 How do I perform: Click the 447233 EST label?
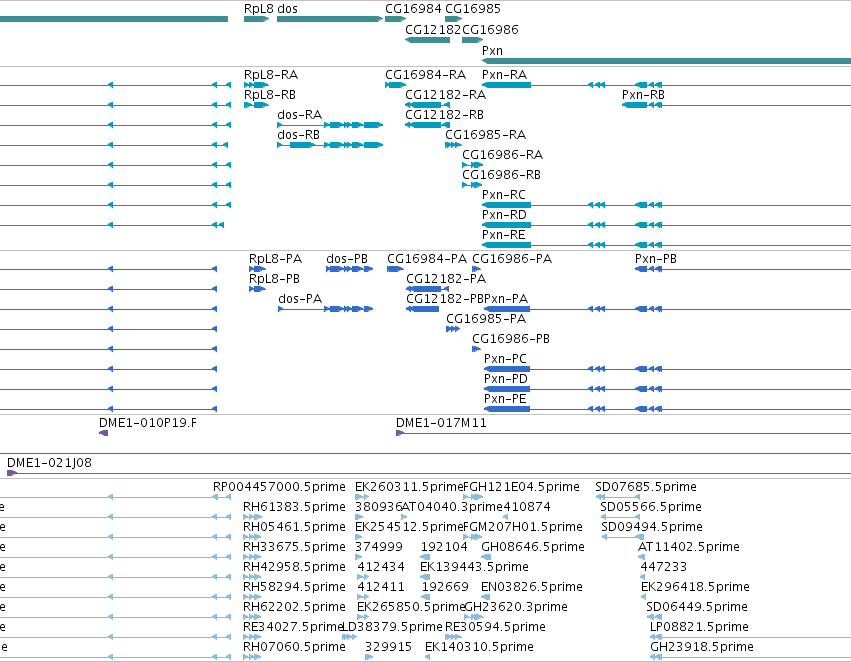click(664, 567)
